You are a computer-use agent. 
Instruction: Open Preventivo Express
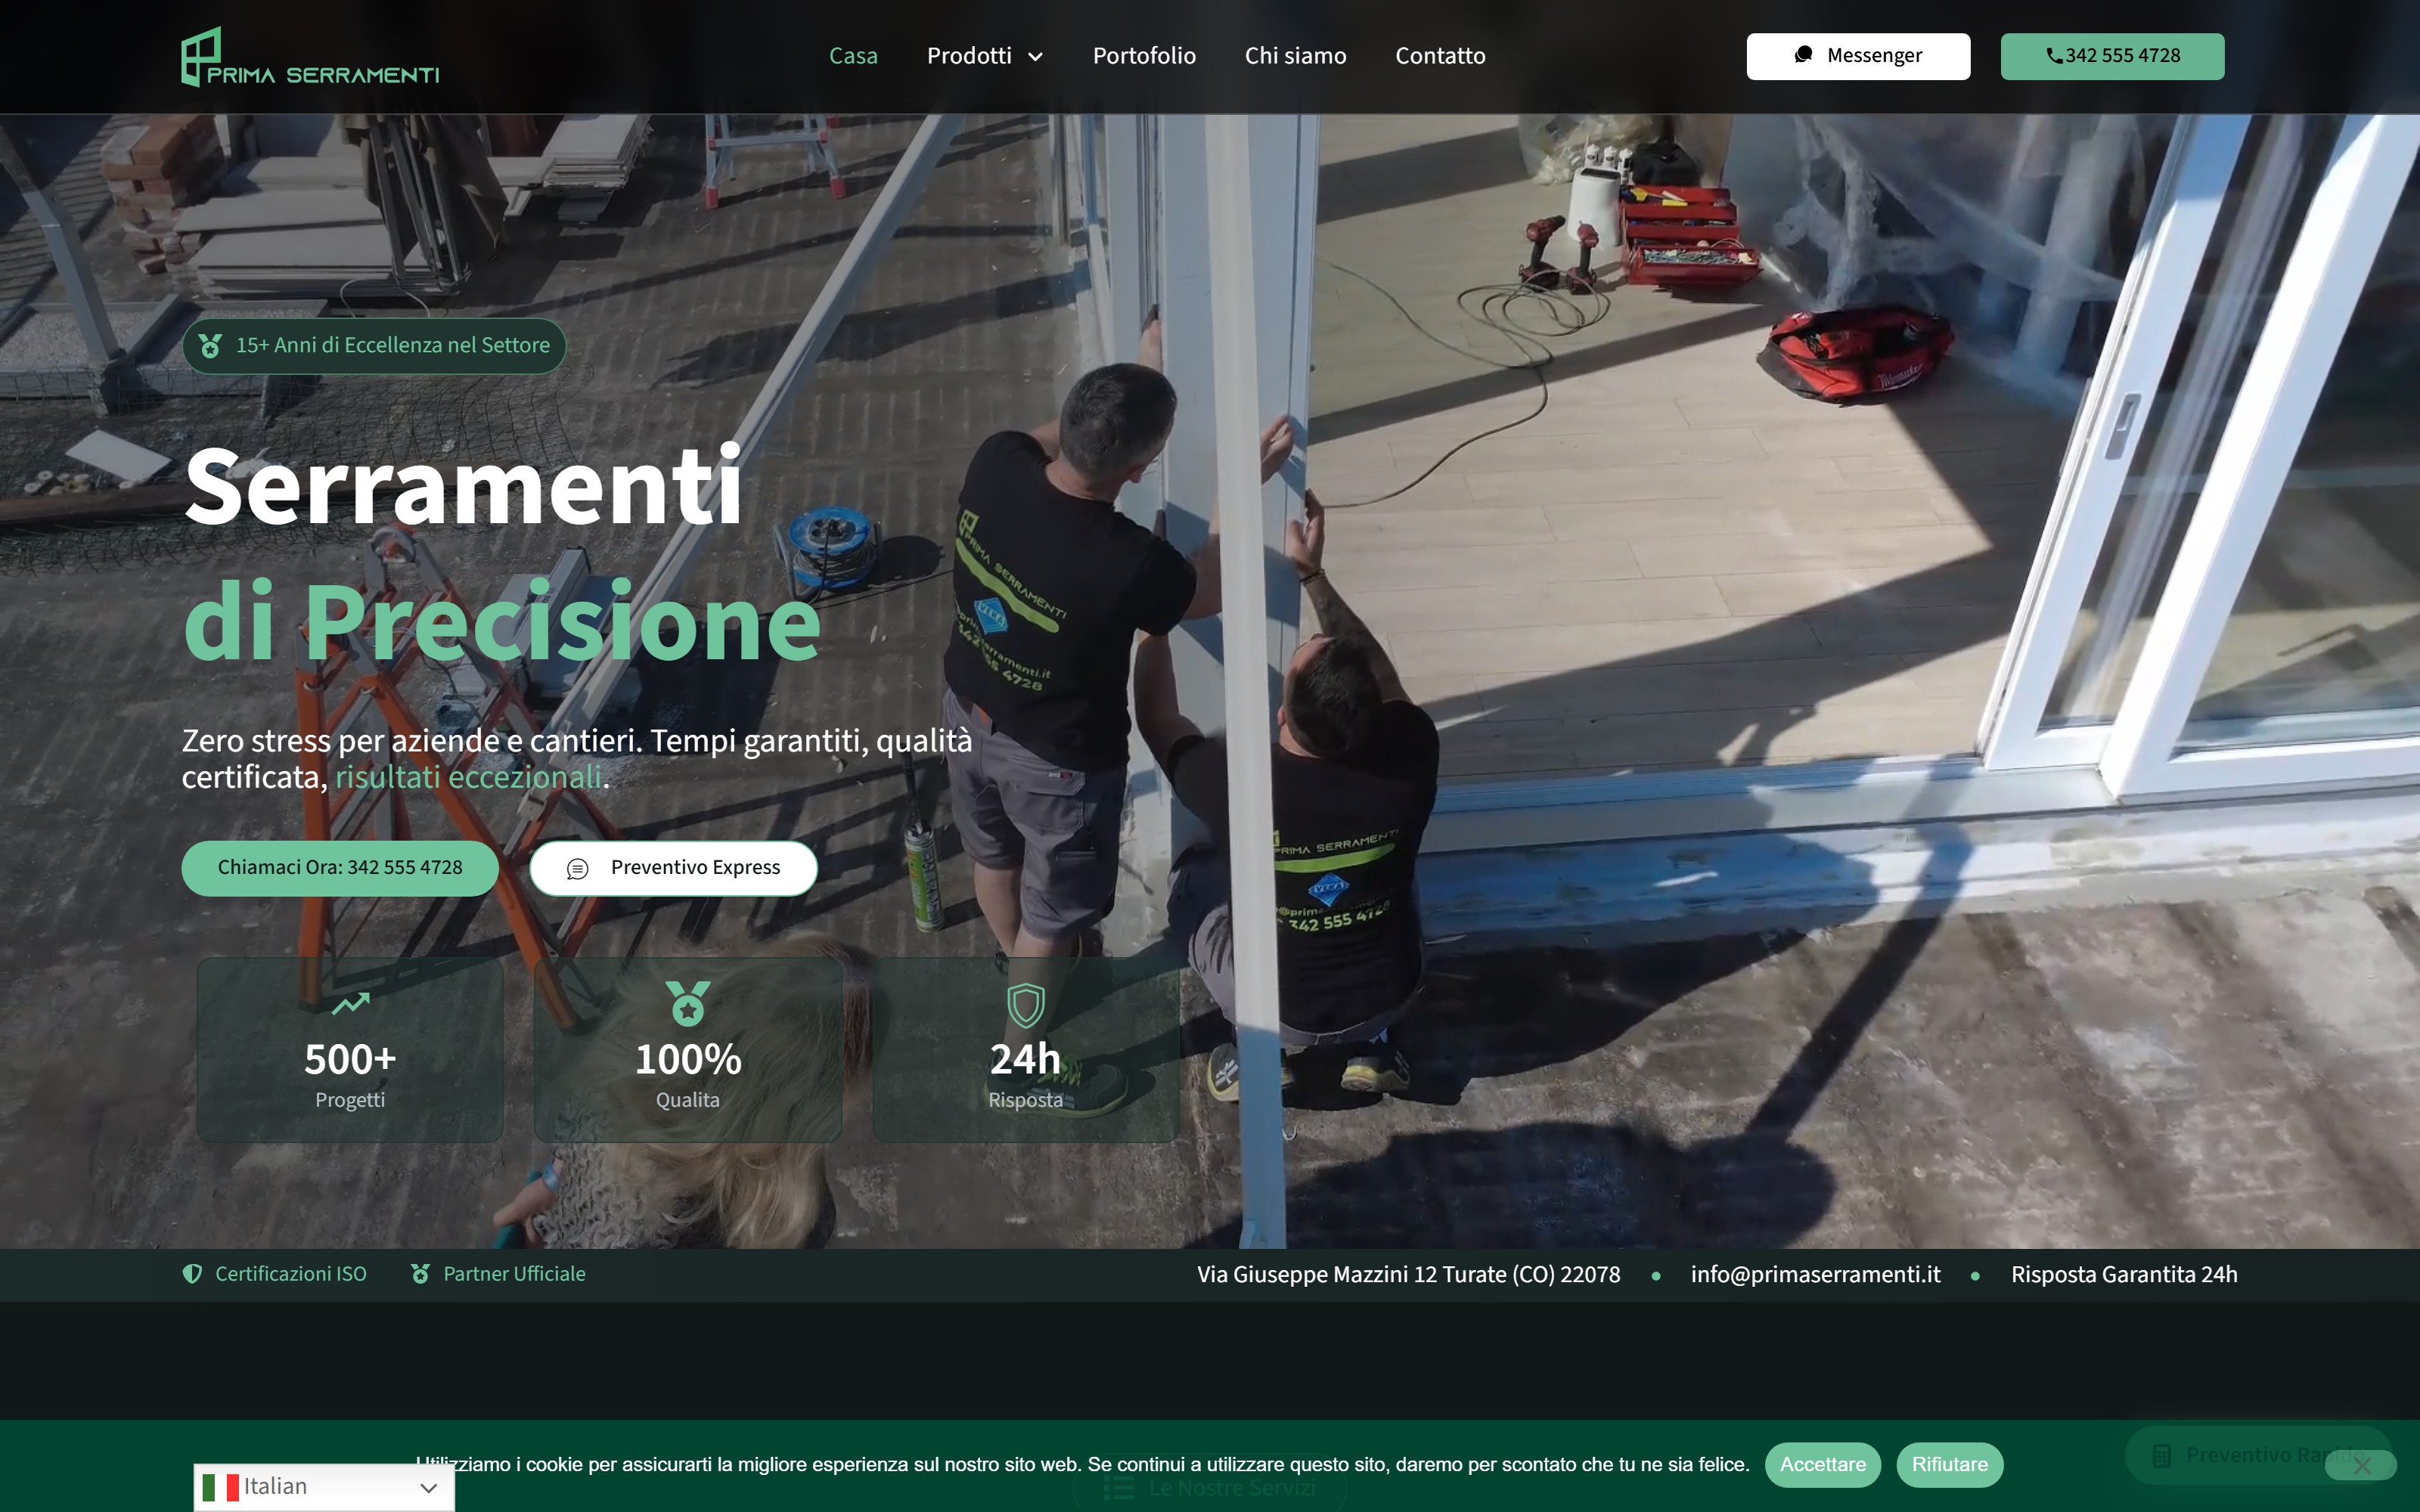pos(673,868)
